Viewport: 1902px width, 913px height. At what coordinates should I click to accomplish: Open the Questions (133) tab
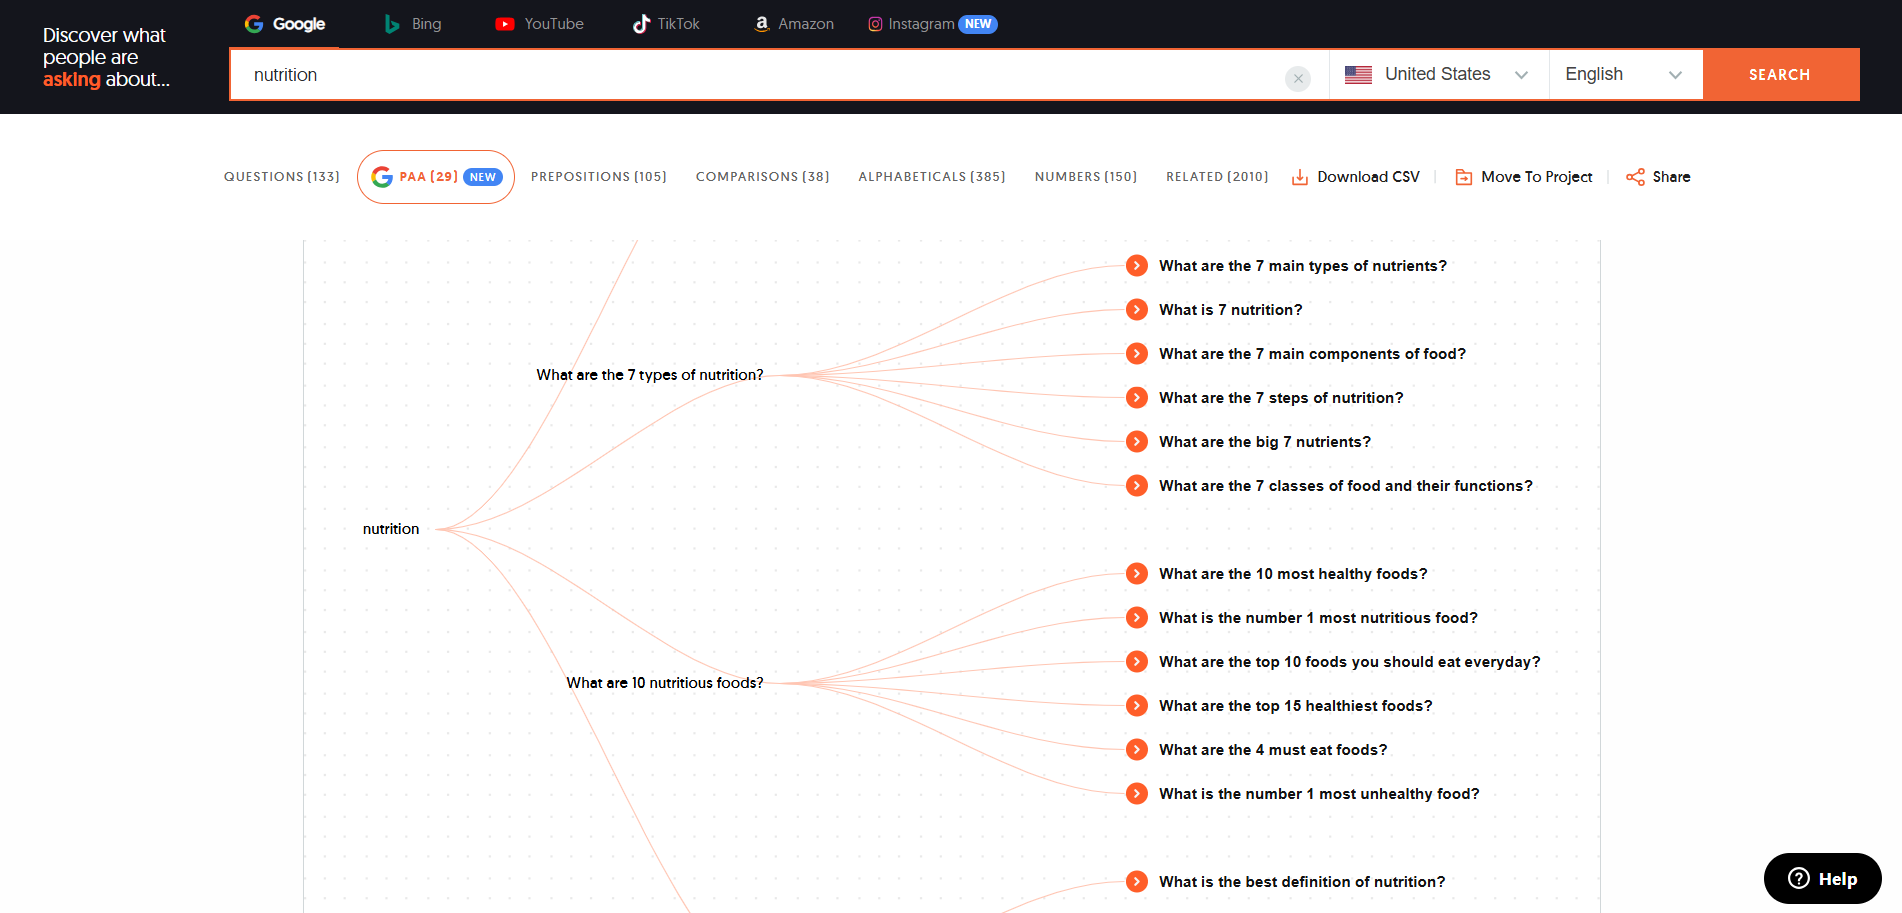click(x=282, y=177)
